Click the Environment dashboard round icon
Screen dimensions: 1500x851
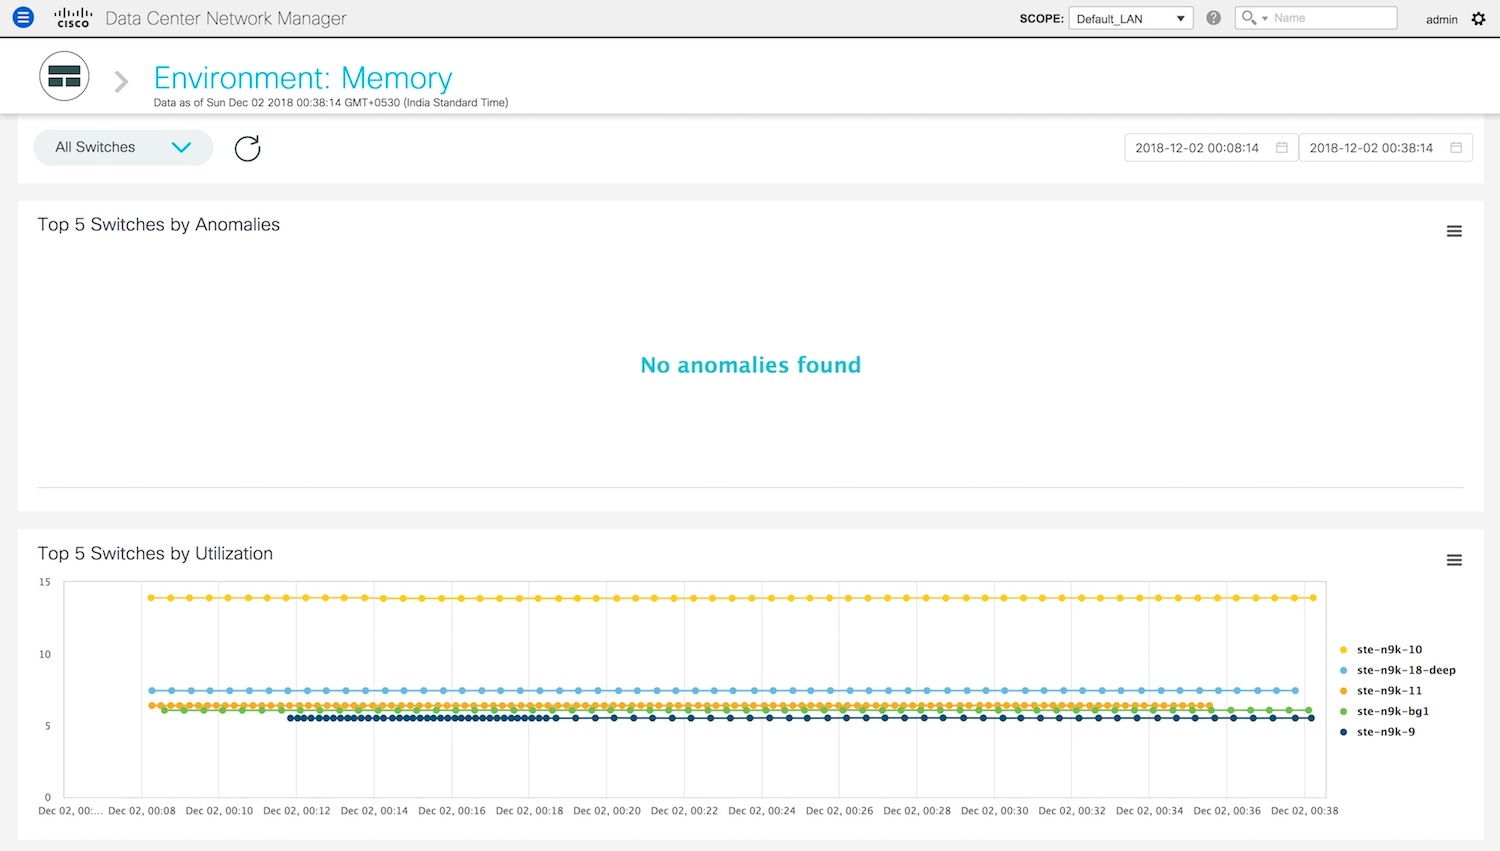tap(64, 77)
